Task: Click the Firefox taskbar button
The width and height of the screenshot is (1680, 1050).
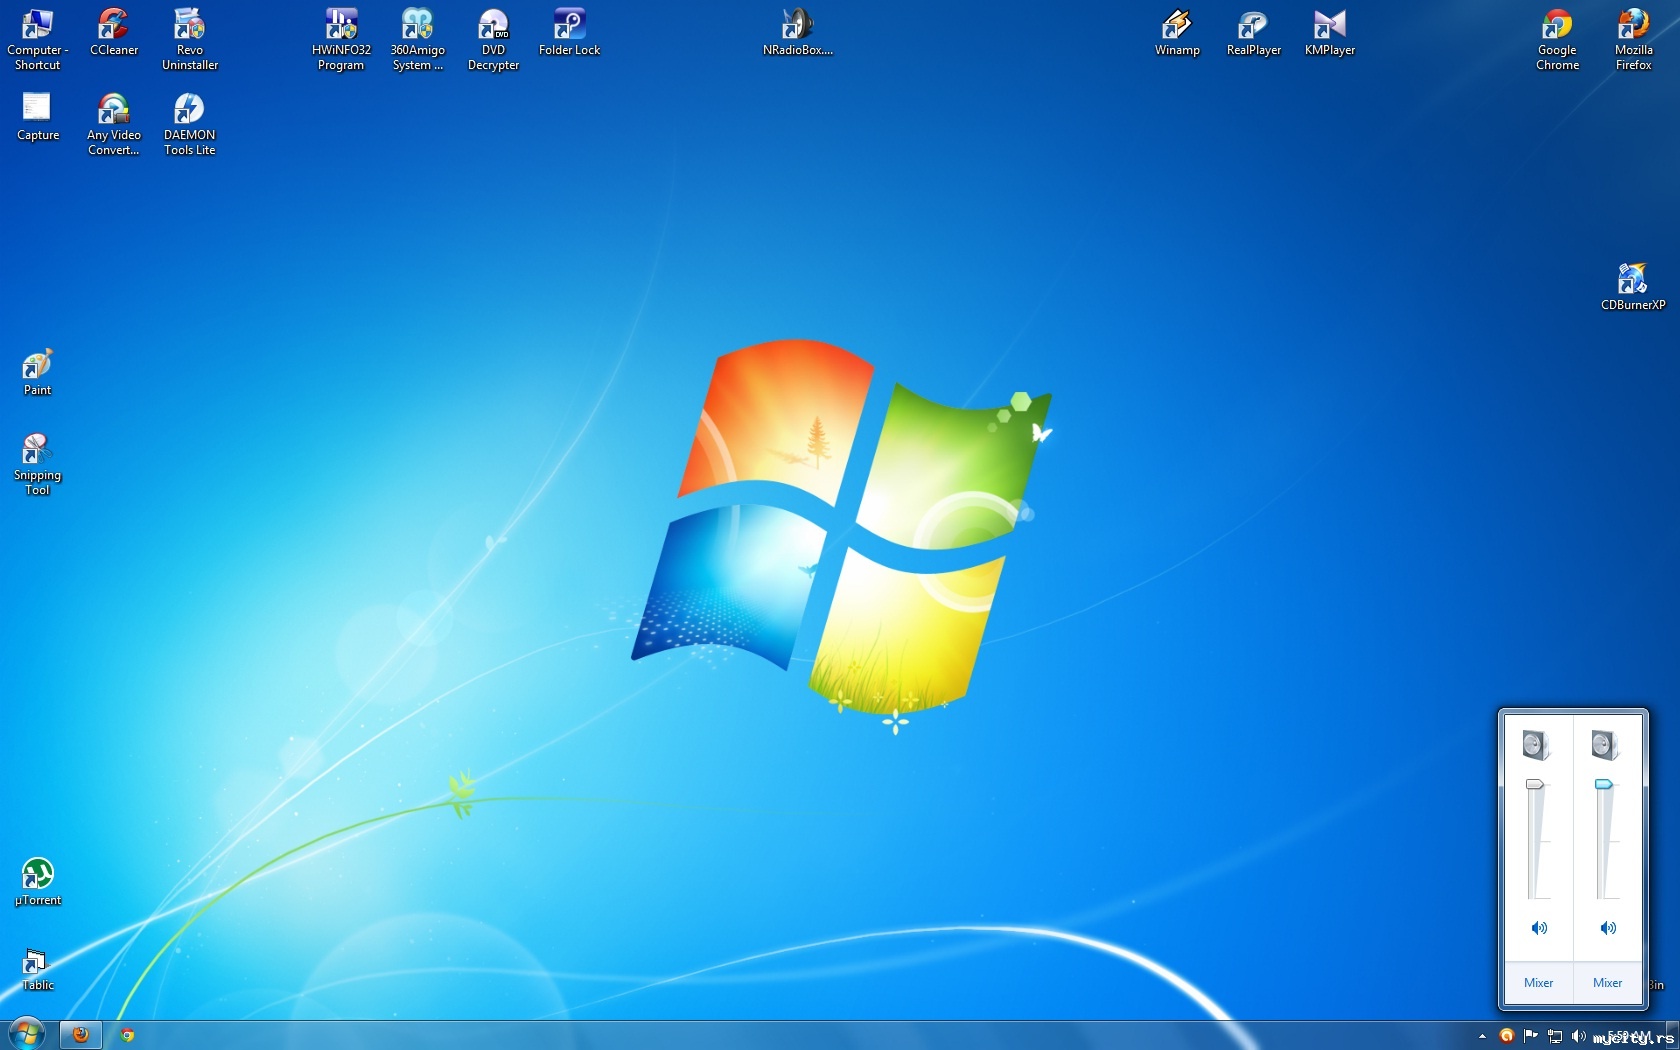Action: (x=81, y=1035)
